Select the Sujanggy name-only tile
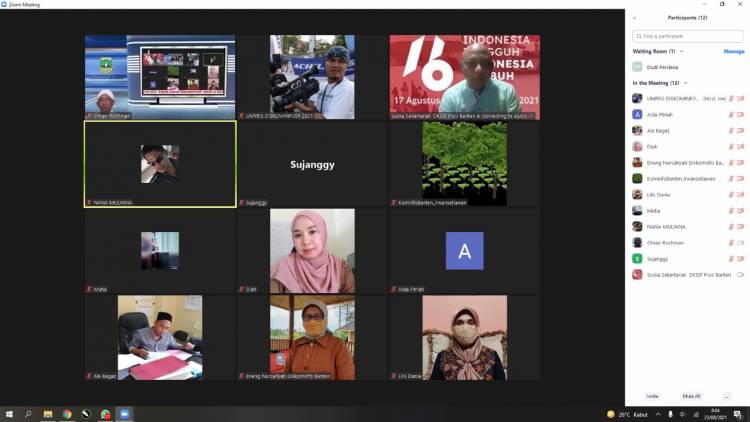 312,164
